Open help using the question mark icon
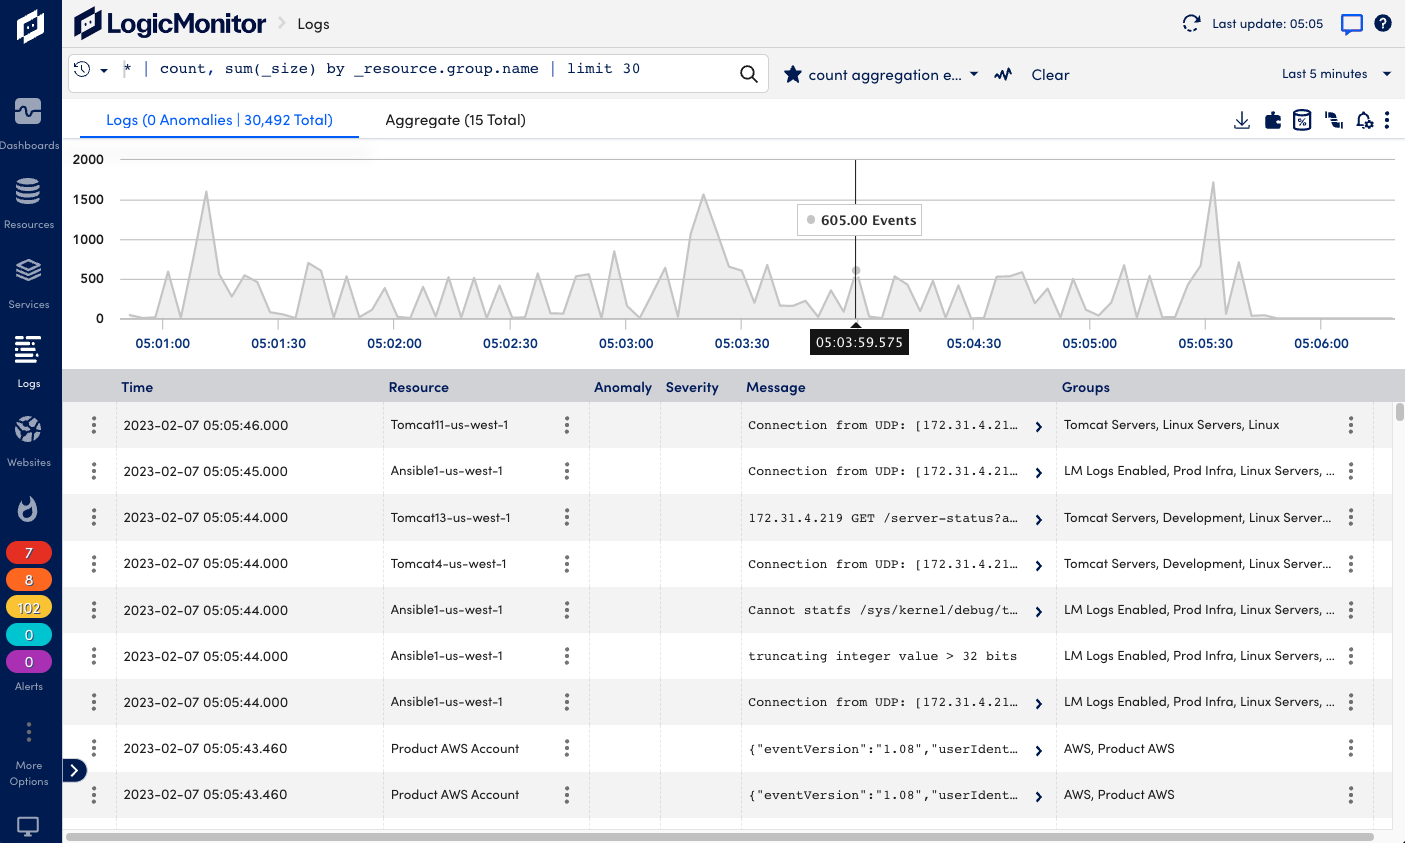This screenshot has width=1405, height=843. click(x=1383, y=23)
